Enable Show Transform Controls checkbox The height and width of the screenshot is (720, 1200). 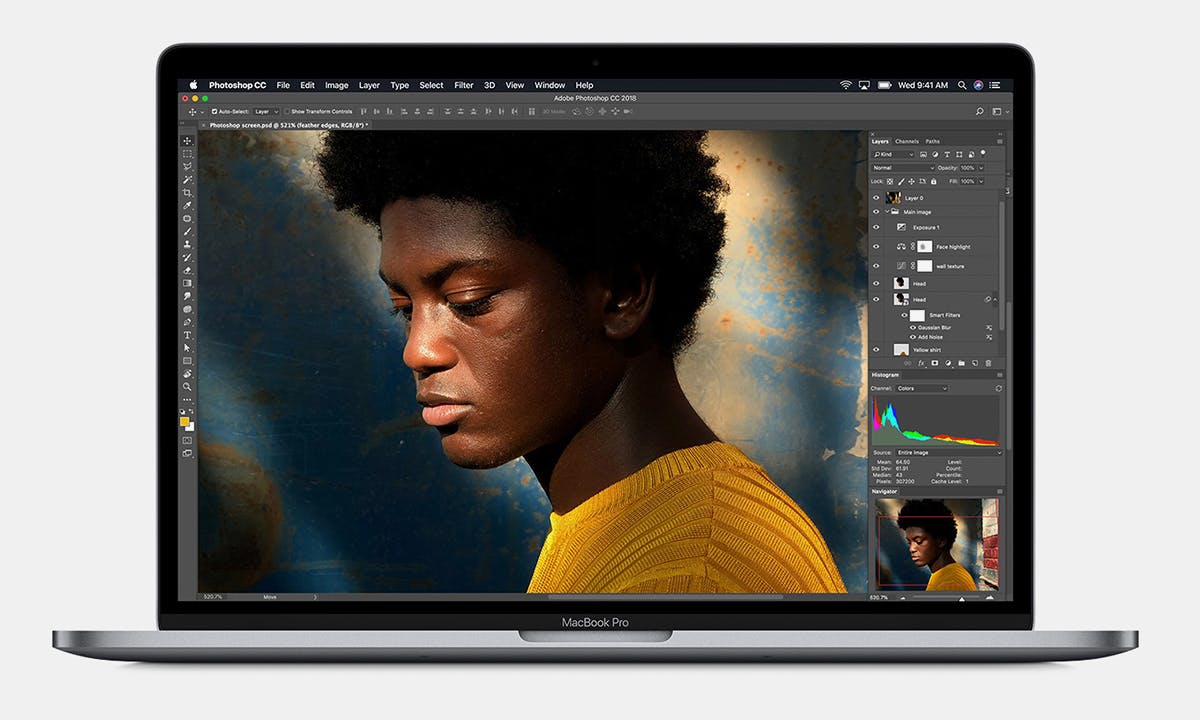(286, 112)
